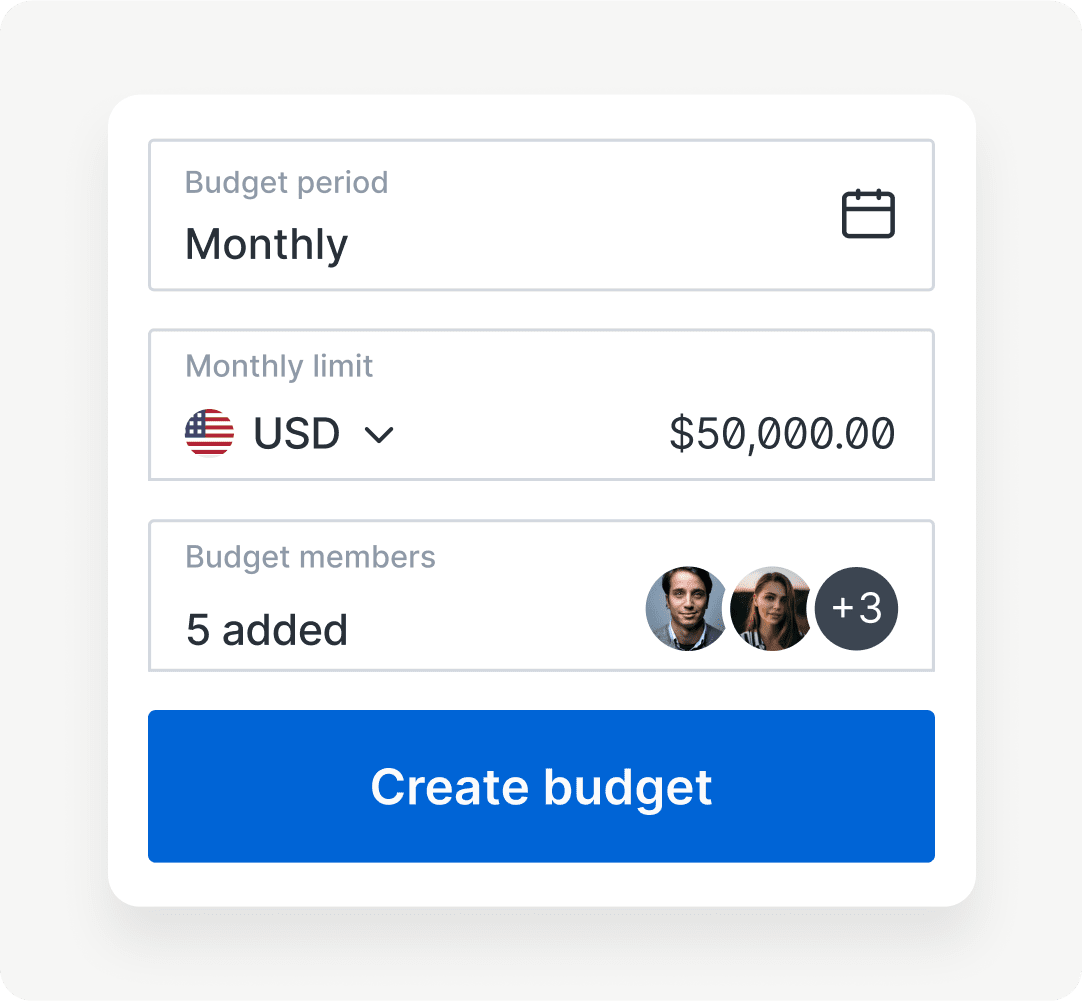This screenshot has height=1001, width=1082.
Task: Click white card padding below Create budget button
Action: pyautogui.click(x=540, y=884)
